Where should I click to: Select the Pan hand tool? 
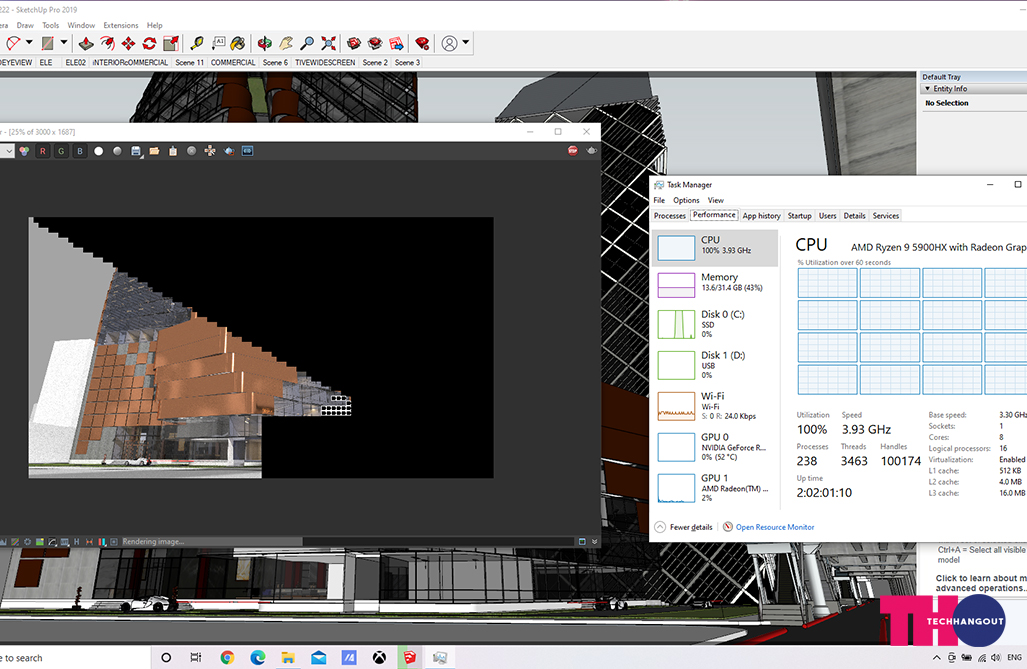click(x=286, y=44)
